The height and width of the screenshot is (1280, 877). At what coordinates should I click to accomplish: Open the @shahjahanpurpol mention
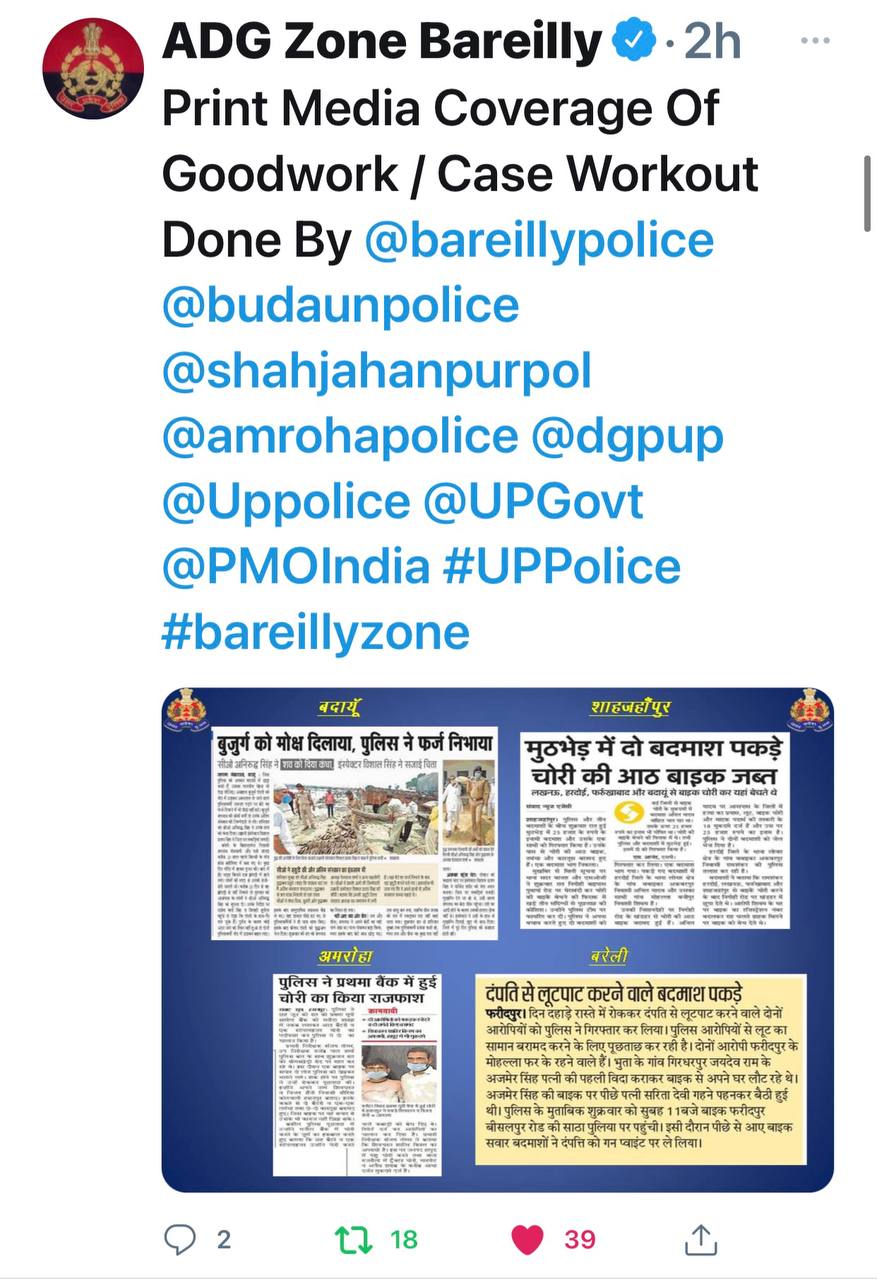(x=377, y=372)
